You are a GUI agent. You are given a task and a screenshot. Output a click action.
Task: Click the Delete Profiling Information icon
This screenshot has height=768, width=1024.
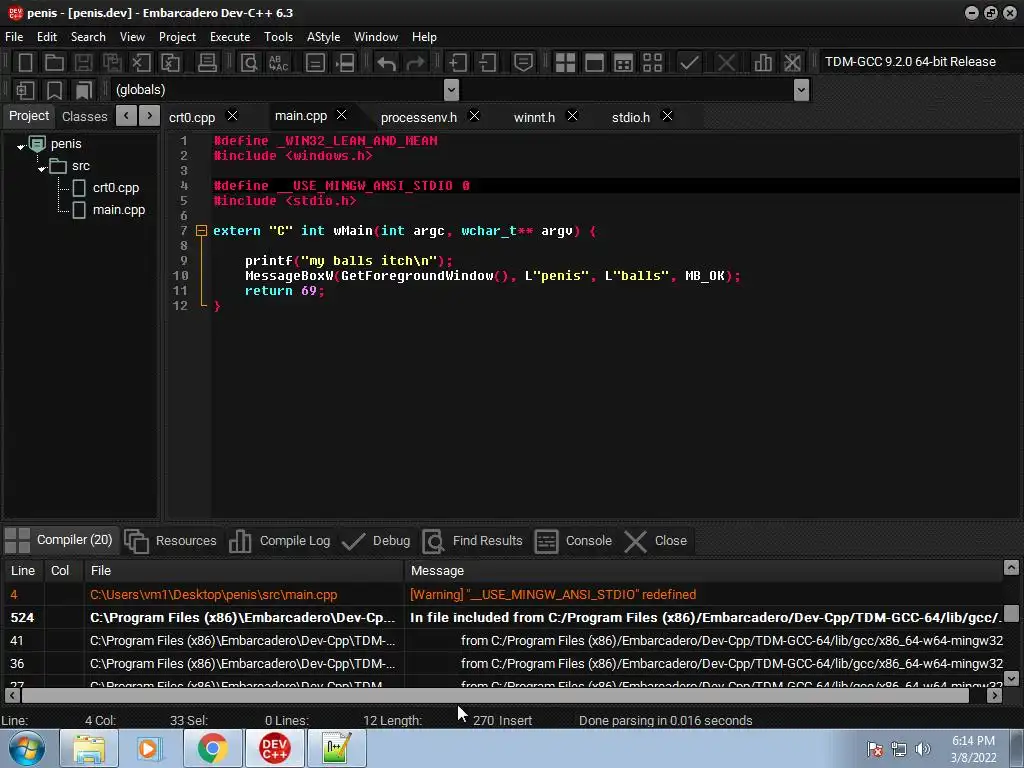(x=792, y=63)
